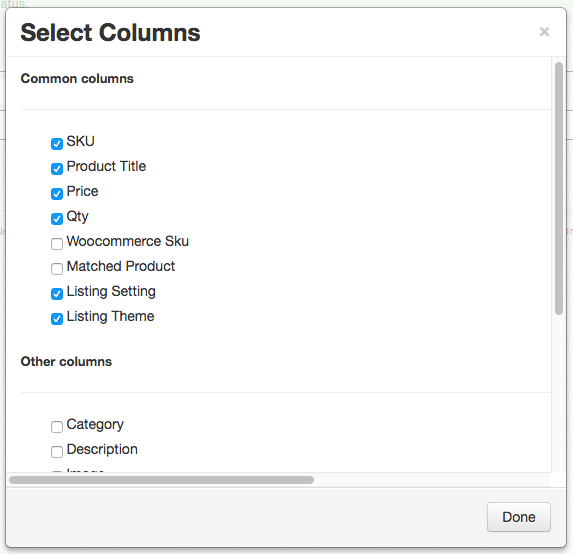
Task: Click the Other columns heading
Action: tap(66, 361)
